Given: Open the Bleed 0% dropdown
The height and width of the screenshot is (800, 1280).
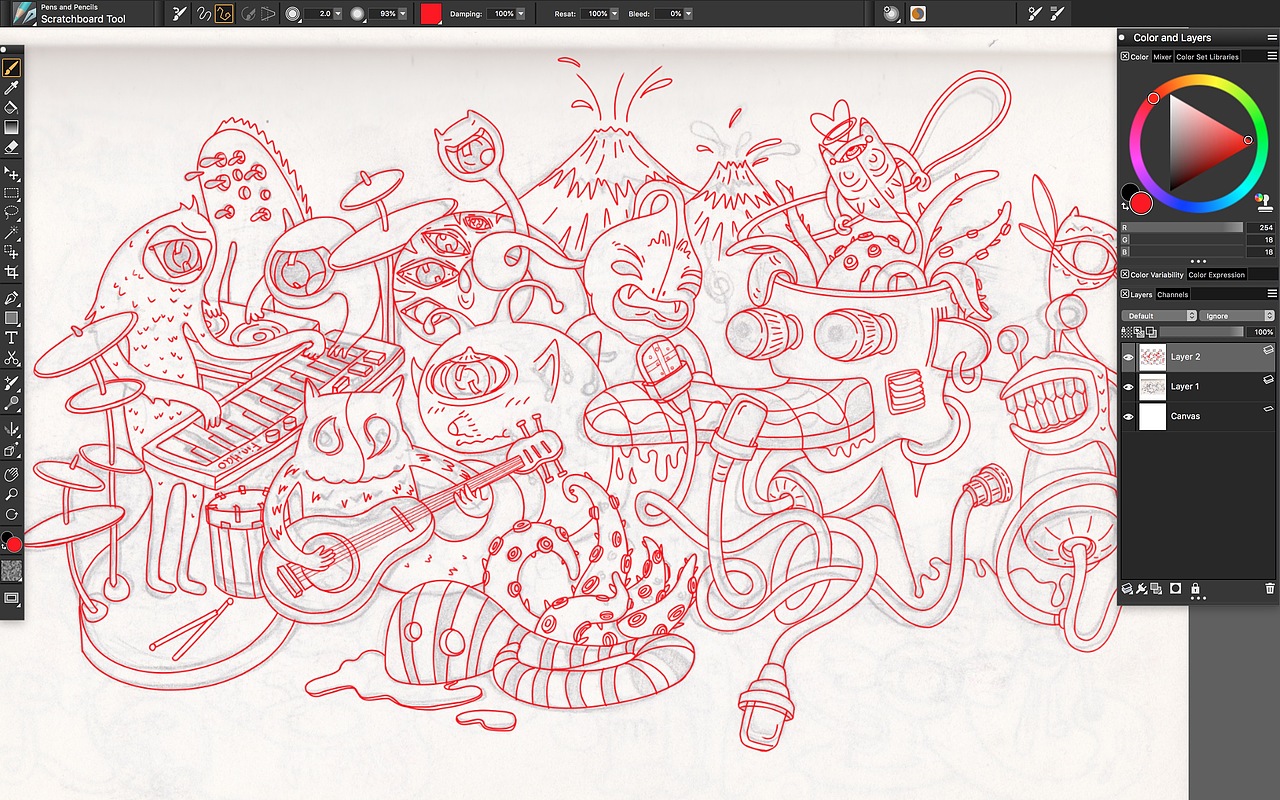Looking at the screenshot, I should coord(688,14).
